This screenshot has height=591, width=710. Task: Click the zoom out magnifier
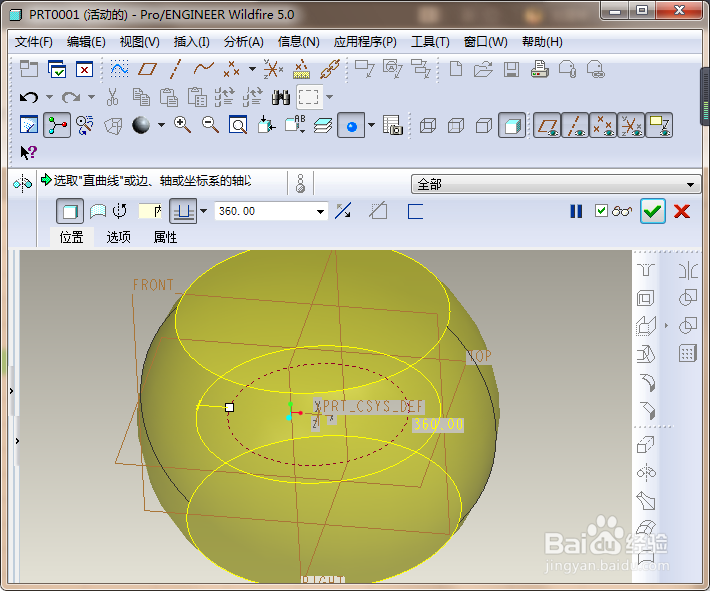[210, 125]
